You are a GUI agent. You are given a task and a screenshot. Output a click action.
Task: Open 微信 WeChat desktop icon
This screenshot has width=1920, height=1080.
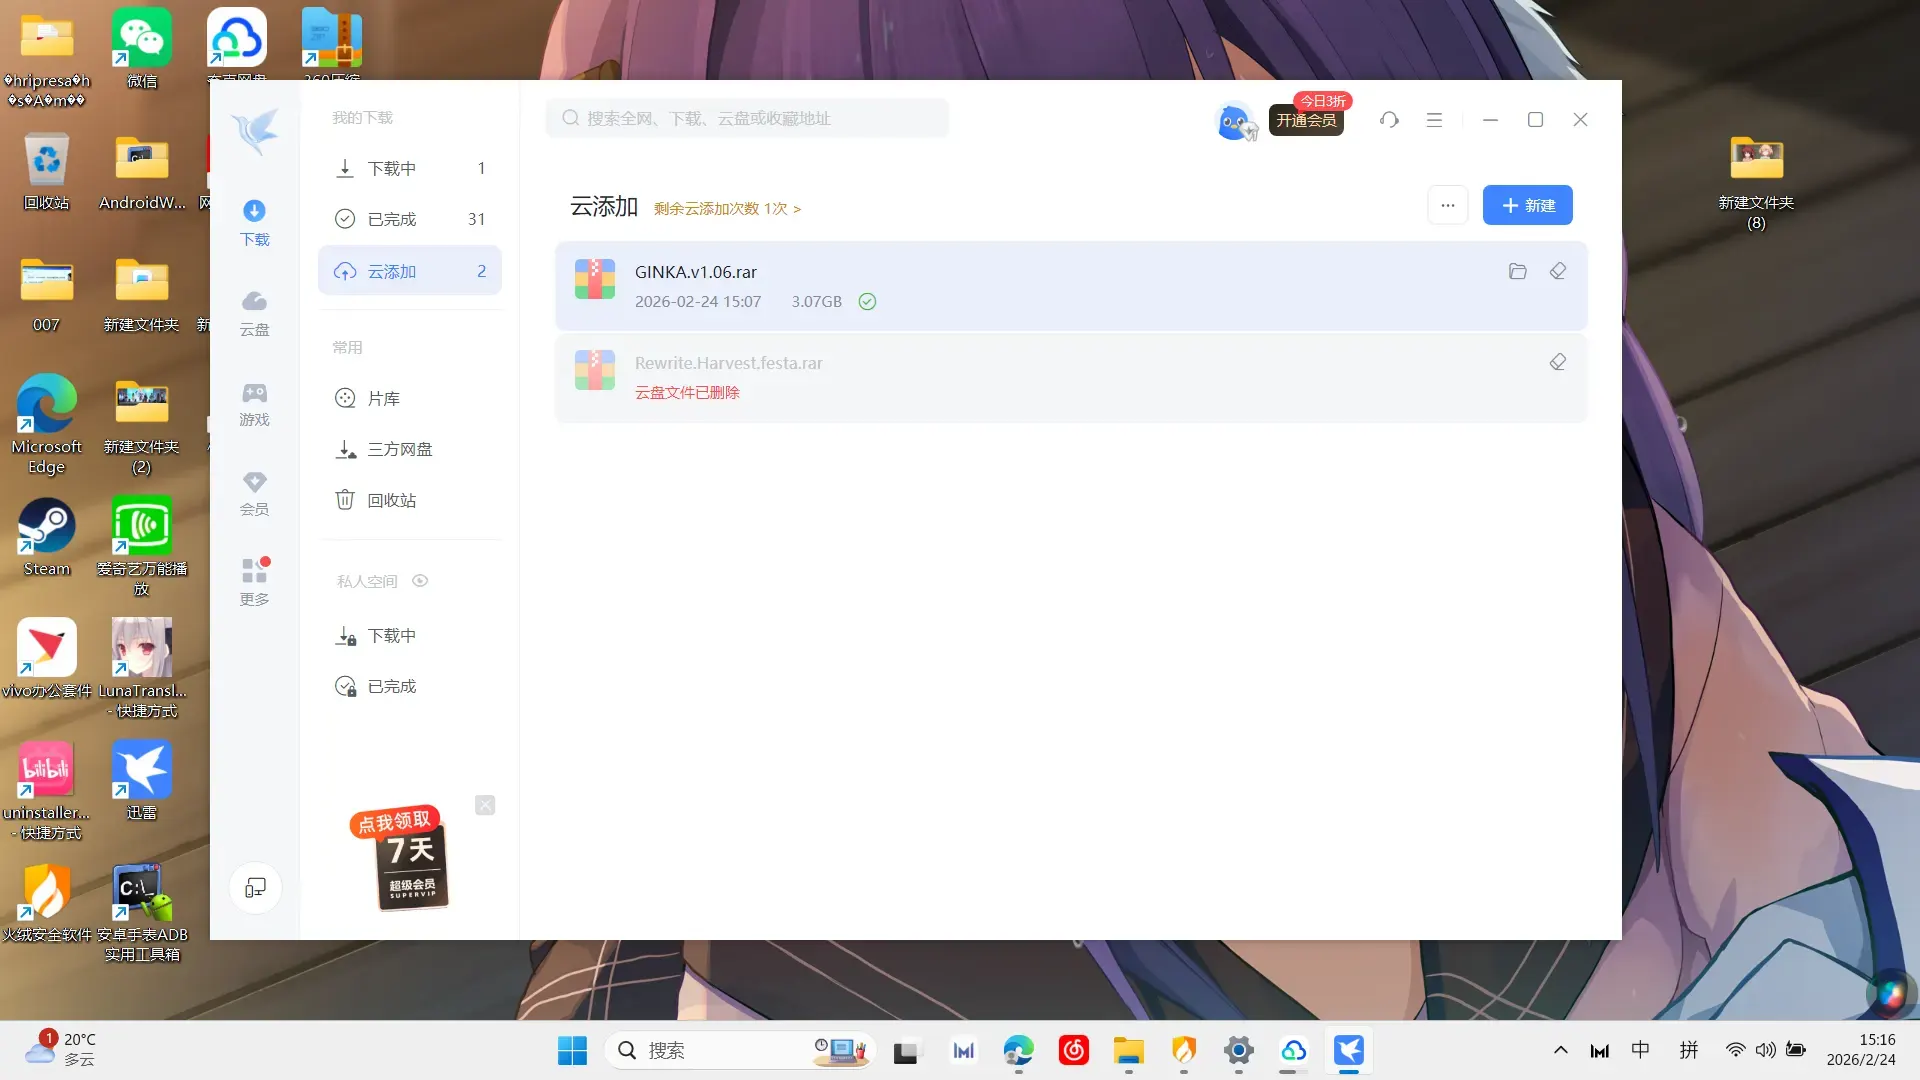tap(141, 49)
